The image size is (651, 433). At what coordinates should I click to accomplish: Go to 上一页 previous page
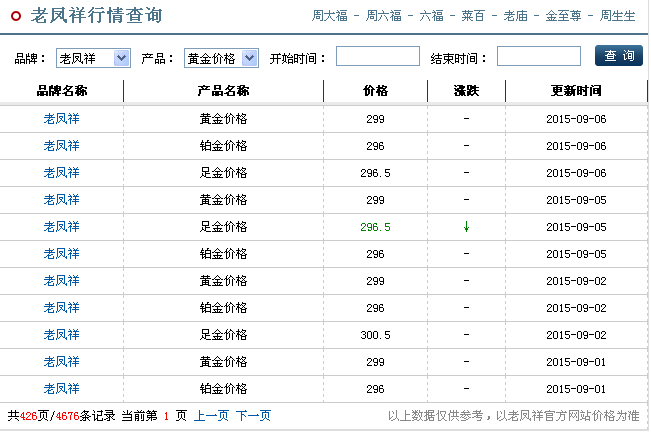[211, 416]
